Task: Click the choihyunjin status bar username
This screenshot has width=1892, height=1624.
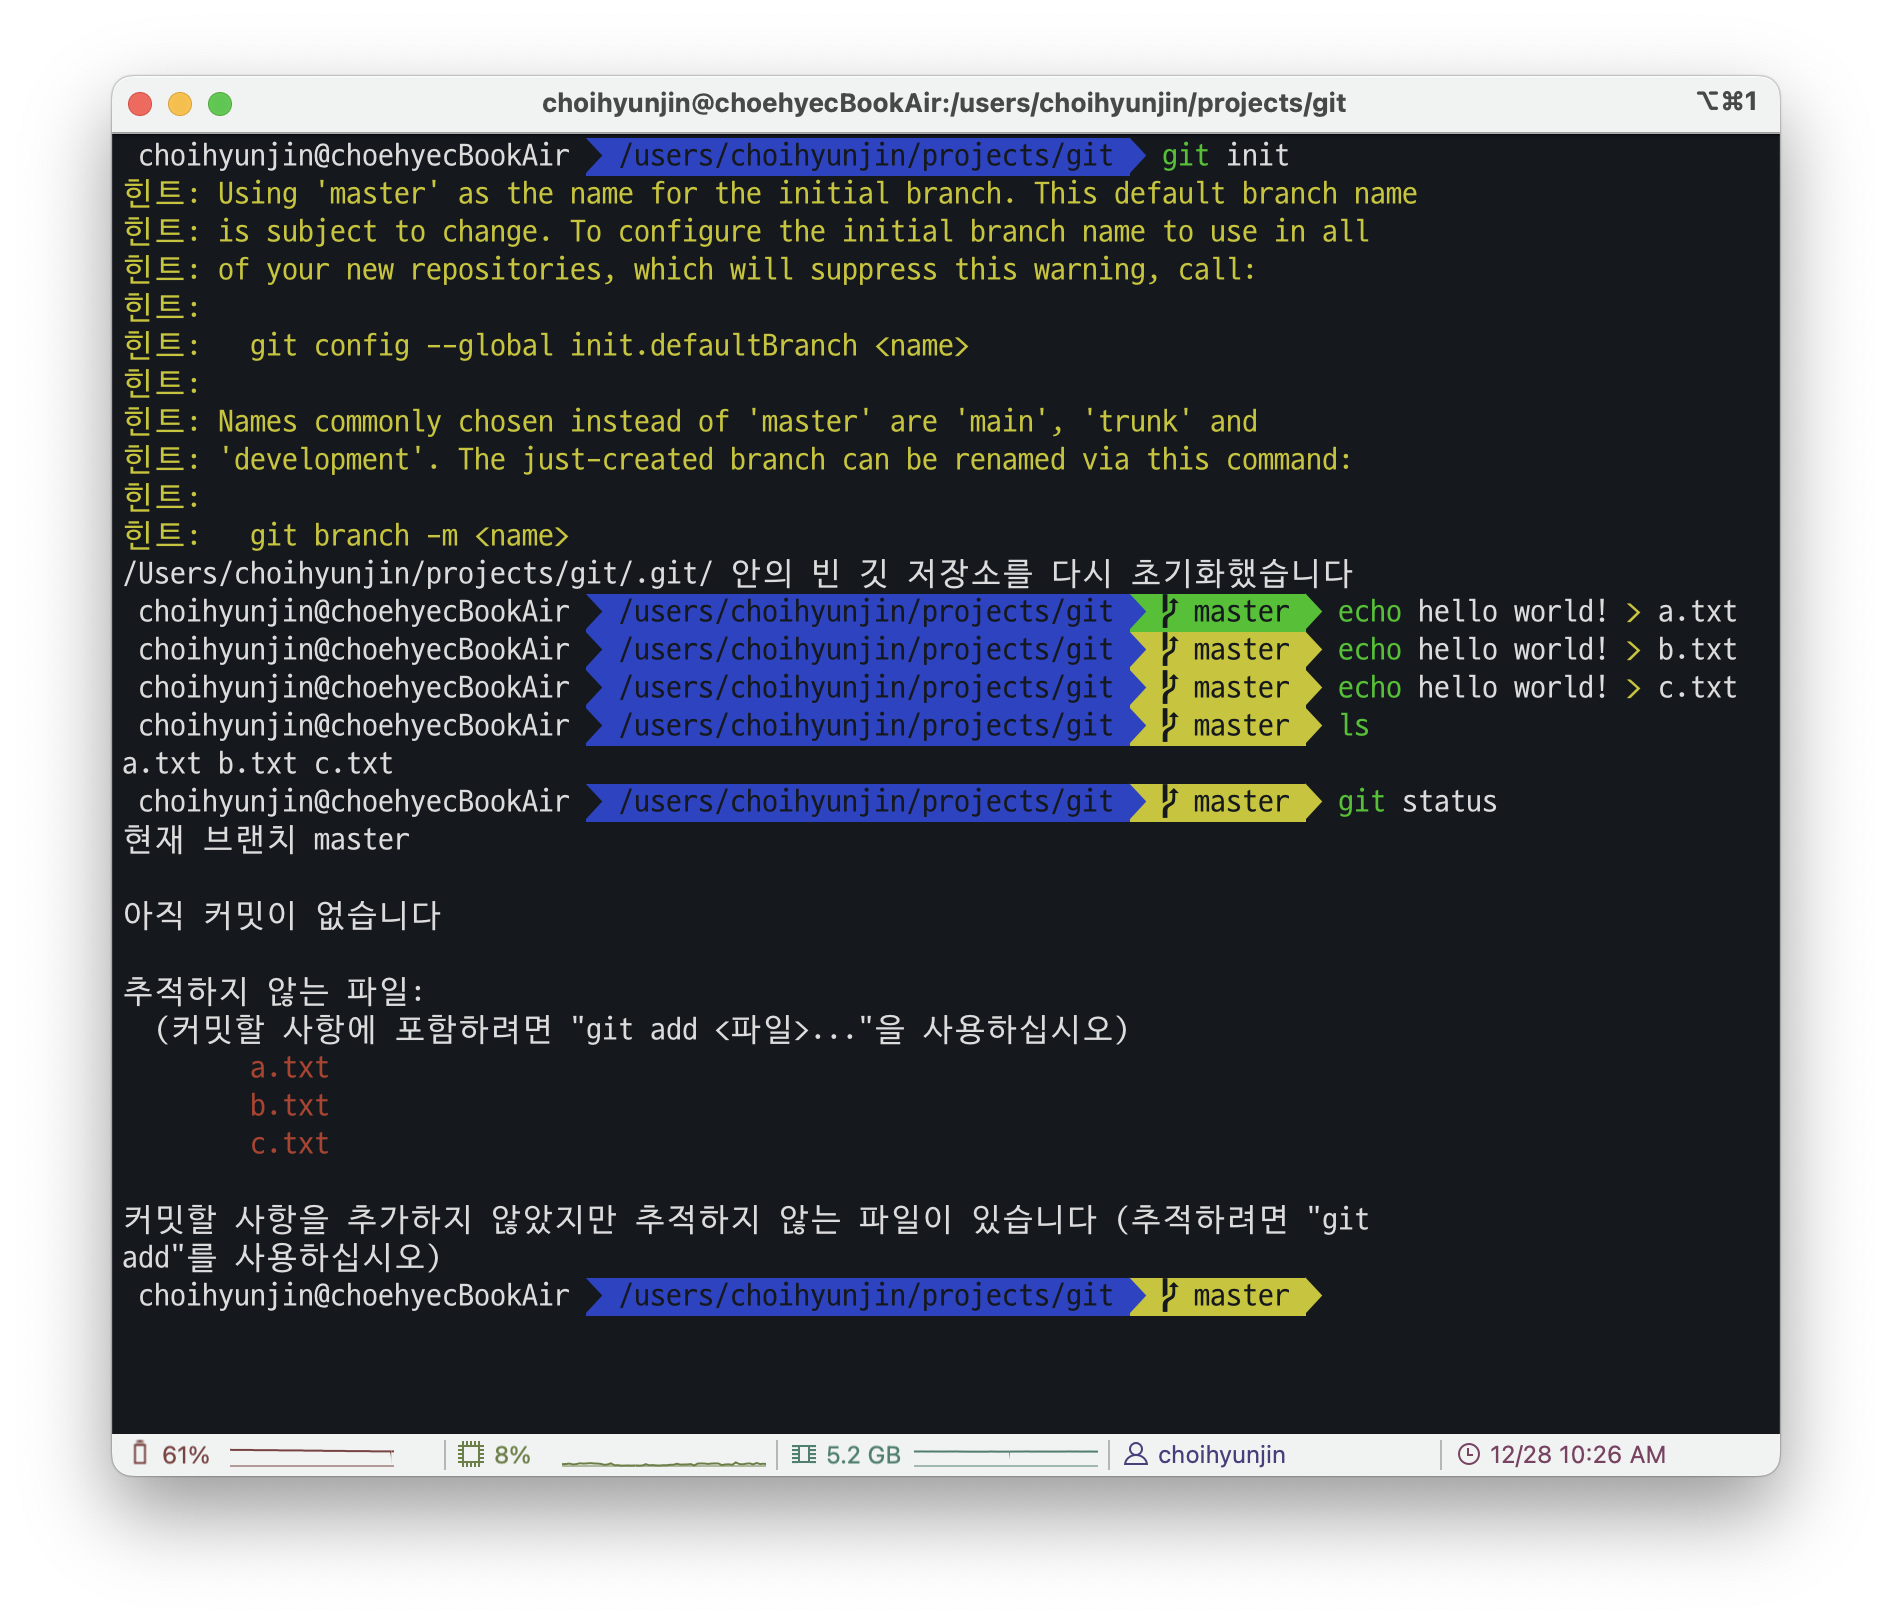Action: click(1221, 1455)
